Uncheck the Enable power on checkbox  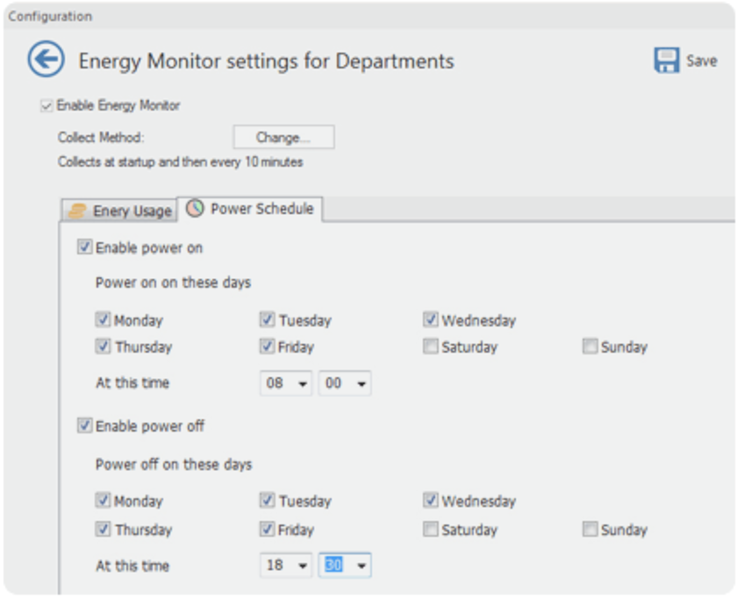tap(85, 248)
